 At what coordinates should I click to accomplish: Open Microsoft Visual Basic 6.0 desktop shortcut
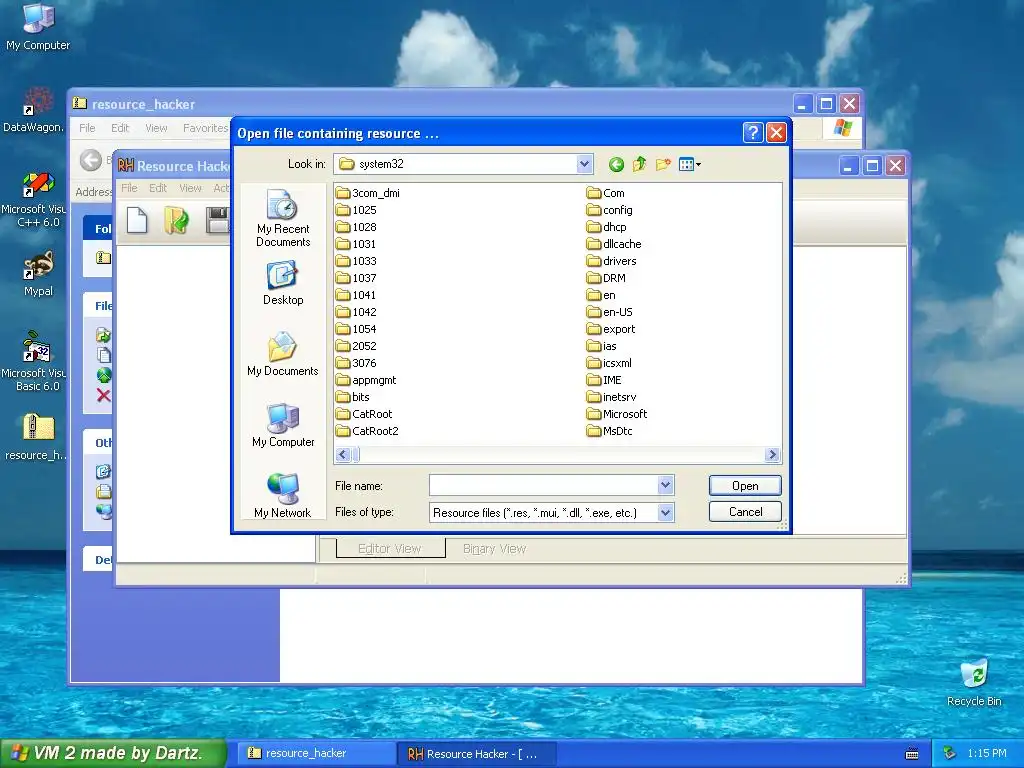point(34,361)
